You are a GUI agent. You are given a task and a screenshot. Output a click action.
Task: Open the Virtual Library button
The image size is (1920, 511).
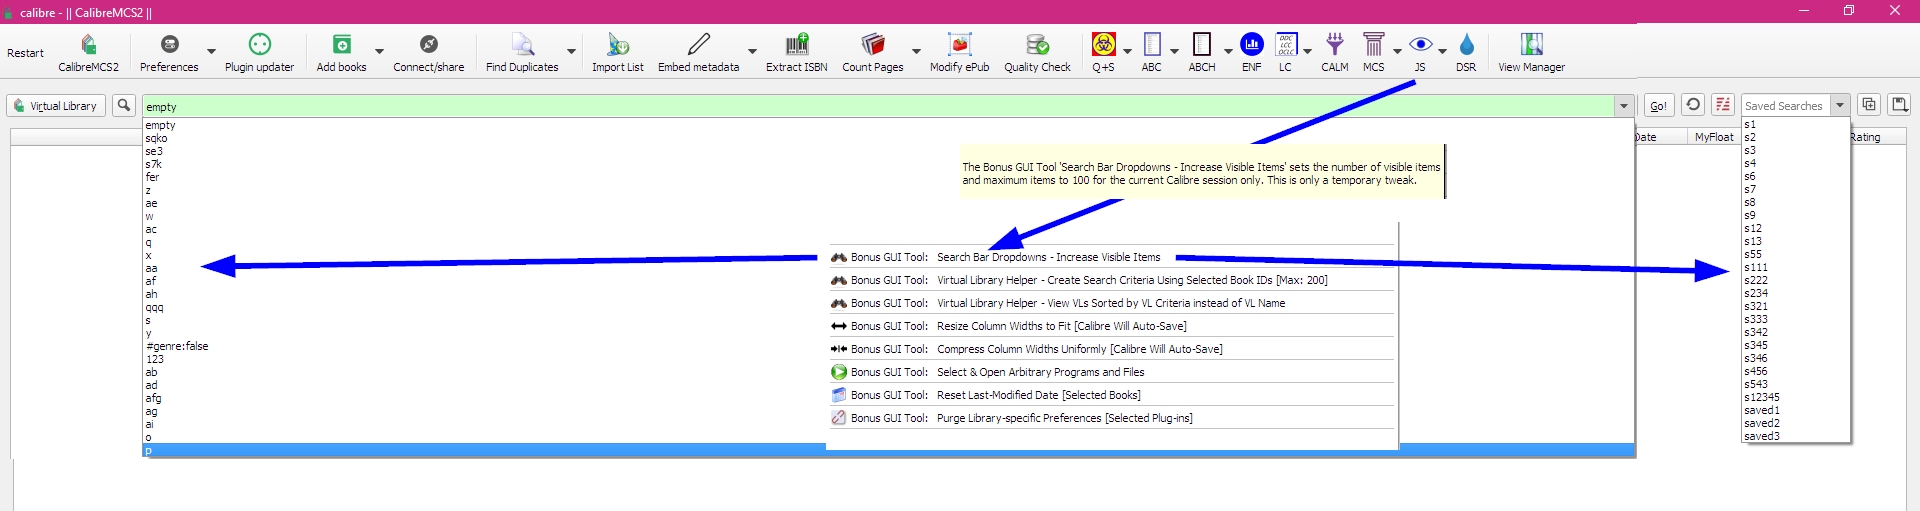click(56, 105)
